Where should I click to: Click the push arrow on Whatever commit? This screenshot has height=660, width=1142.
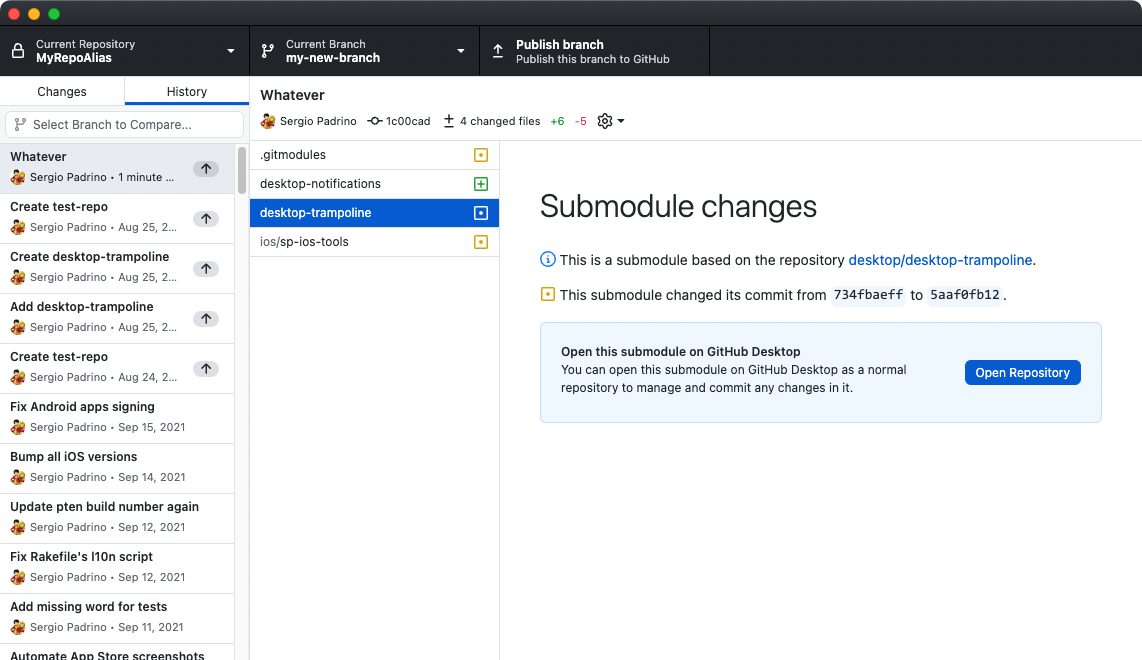(x=206, y=168)
